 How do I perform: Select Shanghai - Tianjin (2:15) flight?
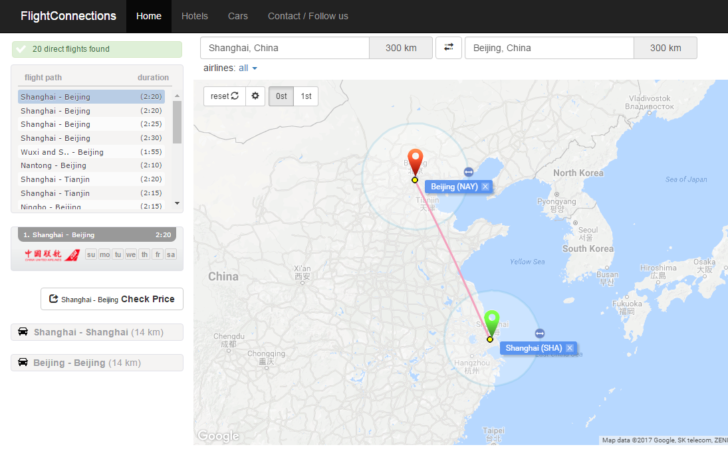pyautogui.click(x=91, y=193)
